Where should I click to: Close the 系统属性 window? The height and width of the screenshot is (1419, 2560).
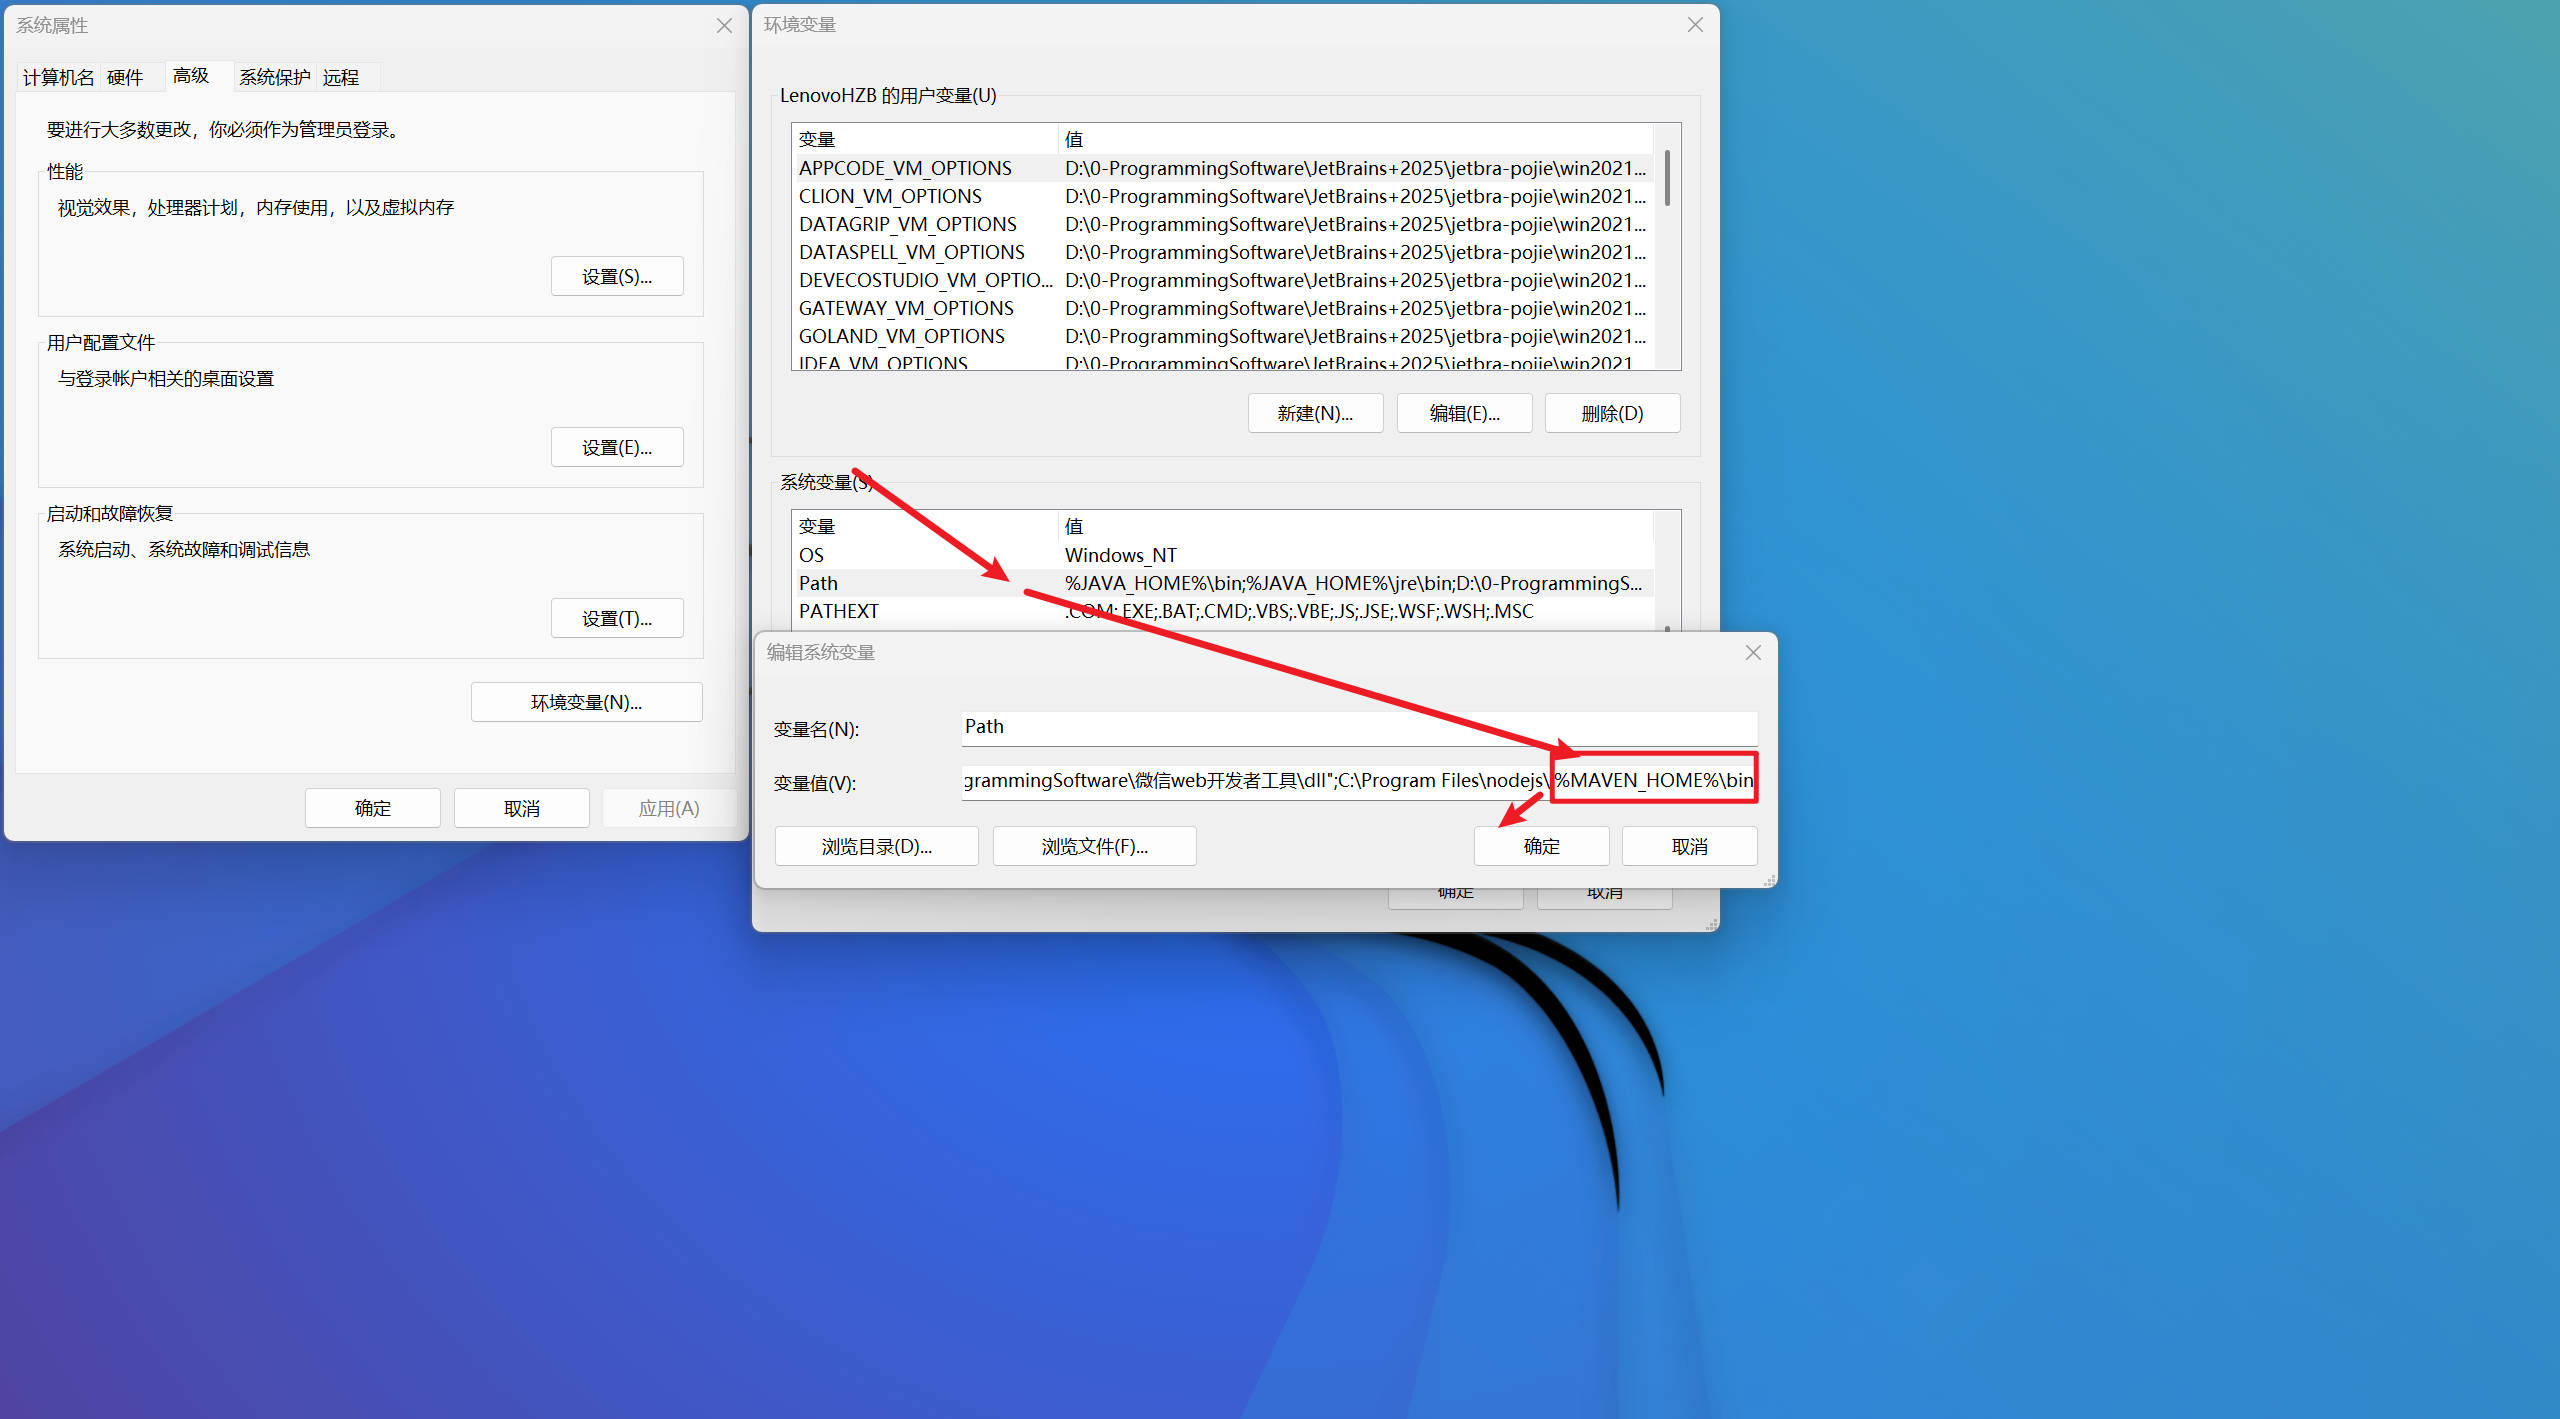click(724, 26)
